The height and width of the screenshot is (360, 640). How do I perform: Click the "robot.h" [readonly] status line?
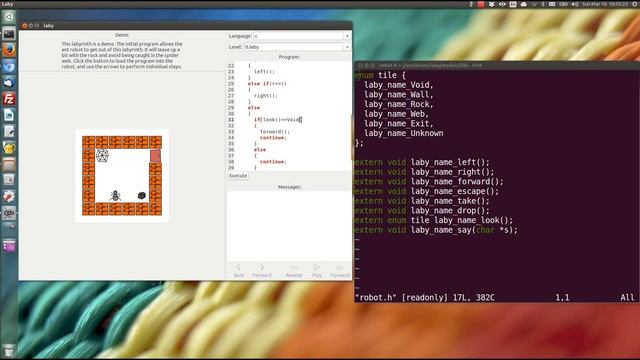[x=425, y=298]
